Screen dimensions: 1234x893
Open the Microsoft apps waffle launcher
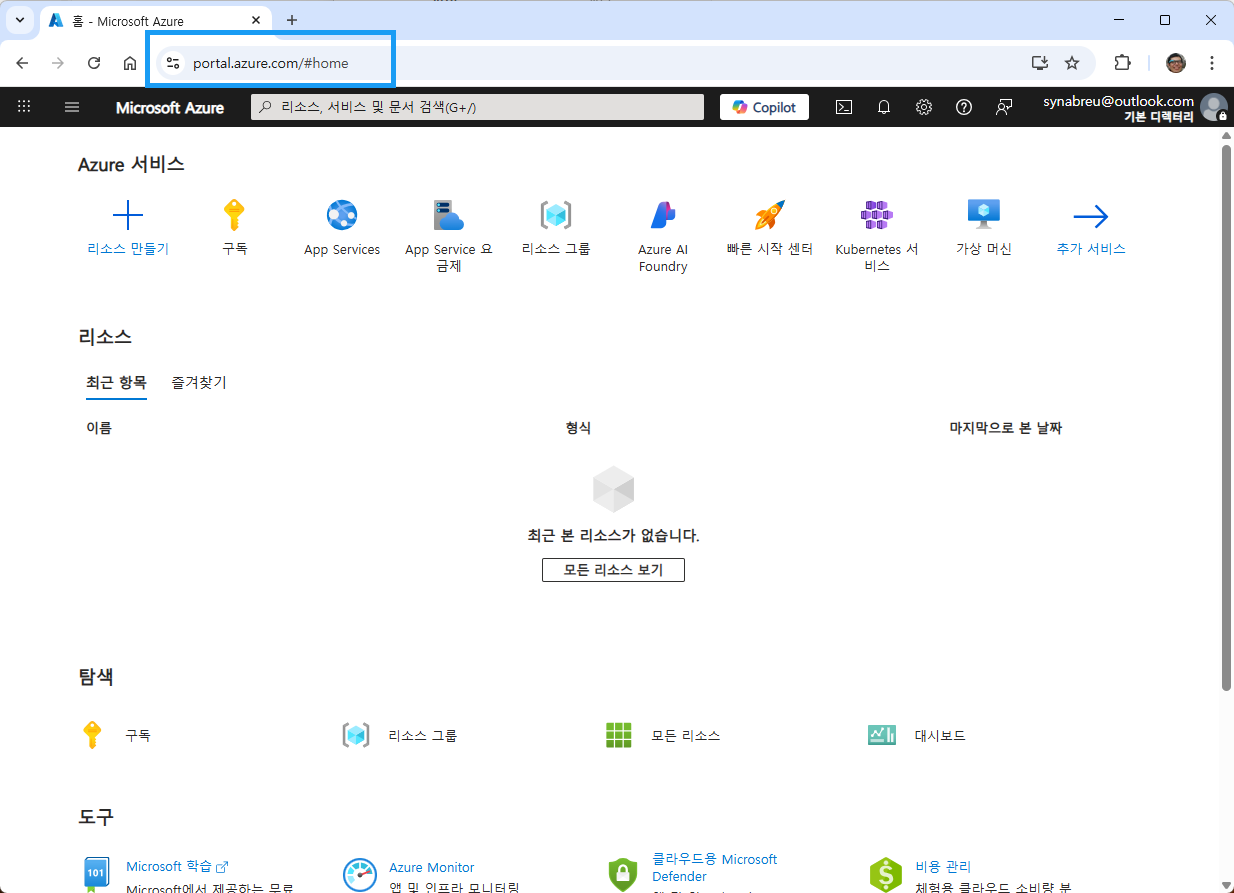(24, 106)
